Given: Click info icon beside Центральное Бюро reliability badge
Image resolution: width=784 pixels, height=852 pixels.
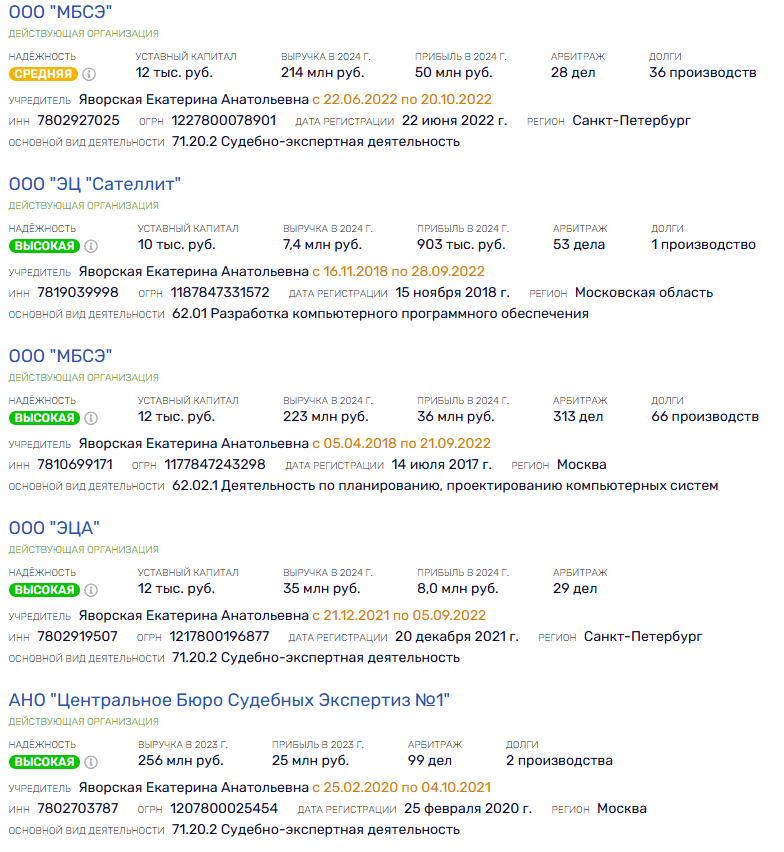Looking at the screenshot, I should 91,762.
